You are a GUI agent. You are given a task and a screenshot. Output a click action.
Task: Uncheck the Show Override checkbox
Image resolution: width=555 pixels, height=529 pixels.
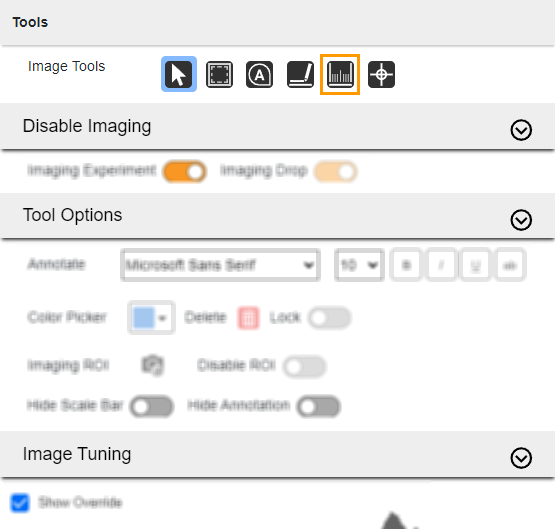(x=20, y=502)
